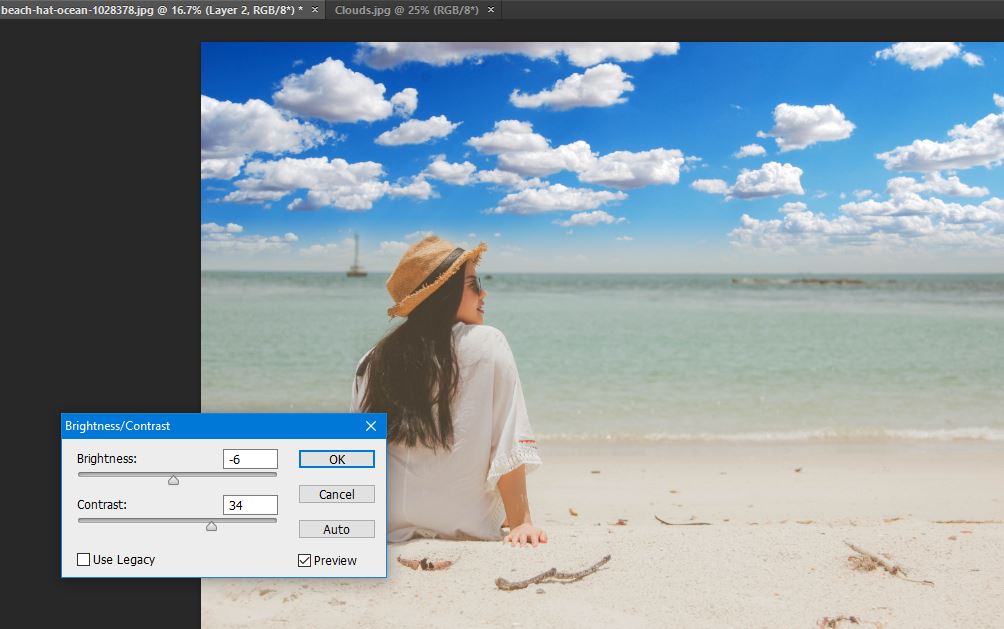Viewport: 1004px width, 629px height.
Task: Click the Contrast slider handle
Action: [x=211, y=527]
